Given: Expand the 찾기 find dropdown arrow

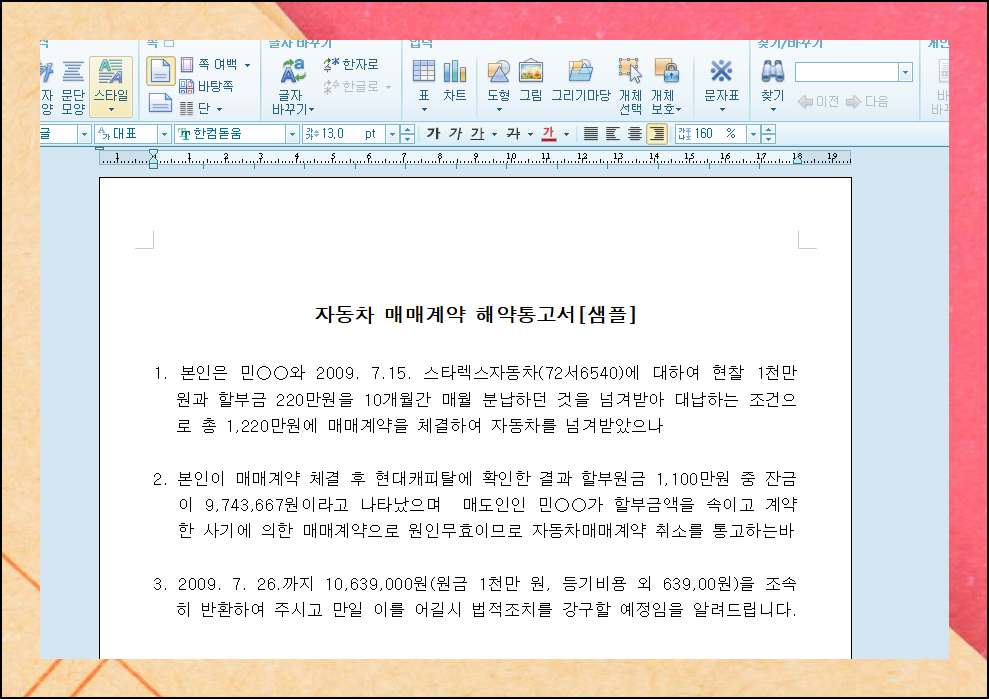Looking at the screenshot, I should [x=773, y=110].
